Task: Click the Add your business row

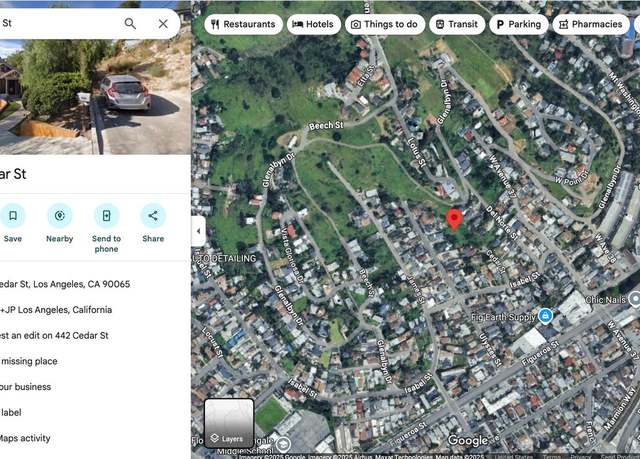Action: coord(95,387)
